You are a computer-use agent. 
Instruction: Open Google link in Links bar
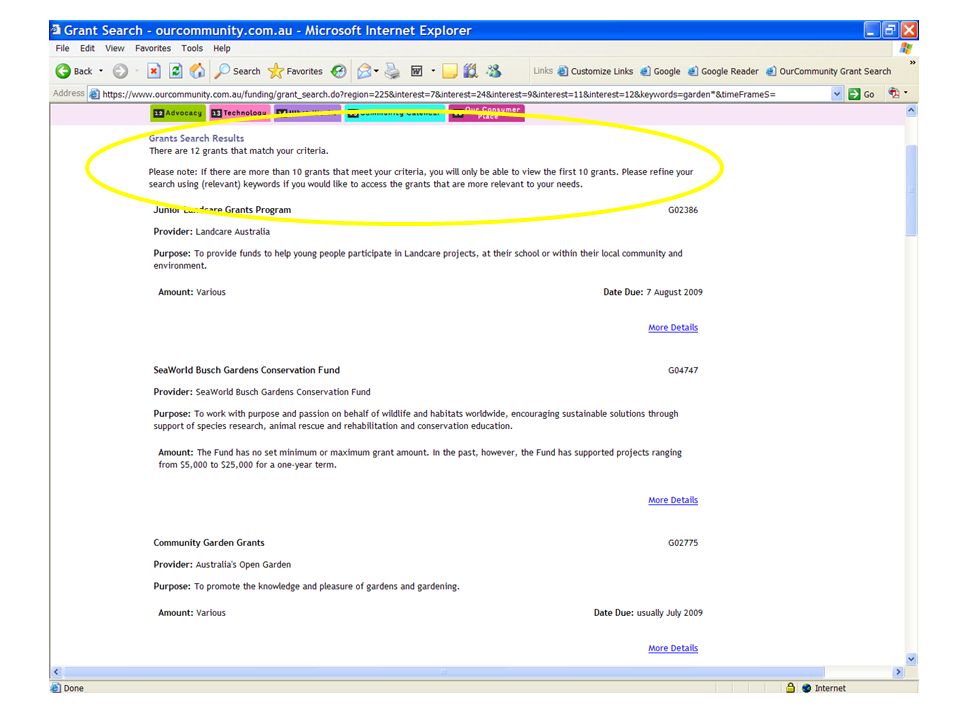(661, 71)
